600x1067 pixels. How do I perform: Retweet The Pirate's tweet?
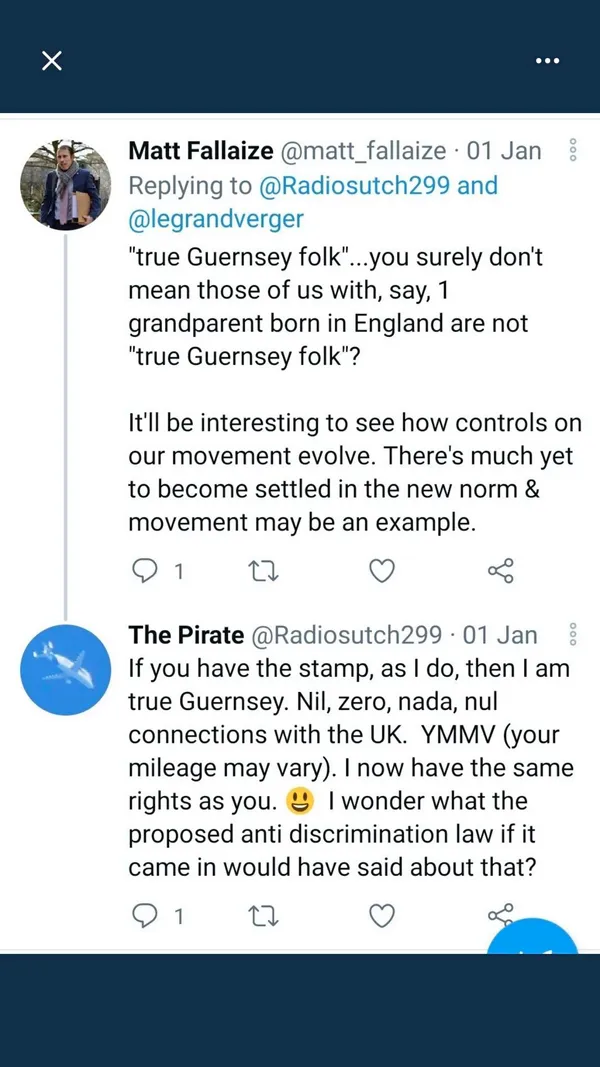[262, 915]
